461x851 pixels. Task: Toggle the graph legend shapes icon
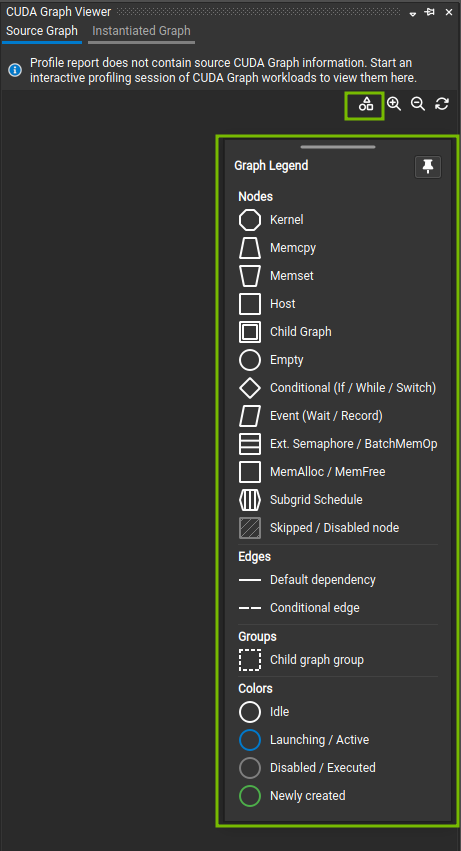tap(366, 105)
